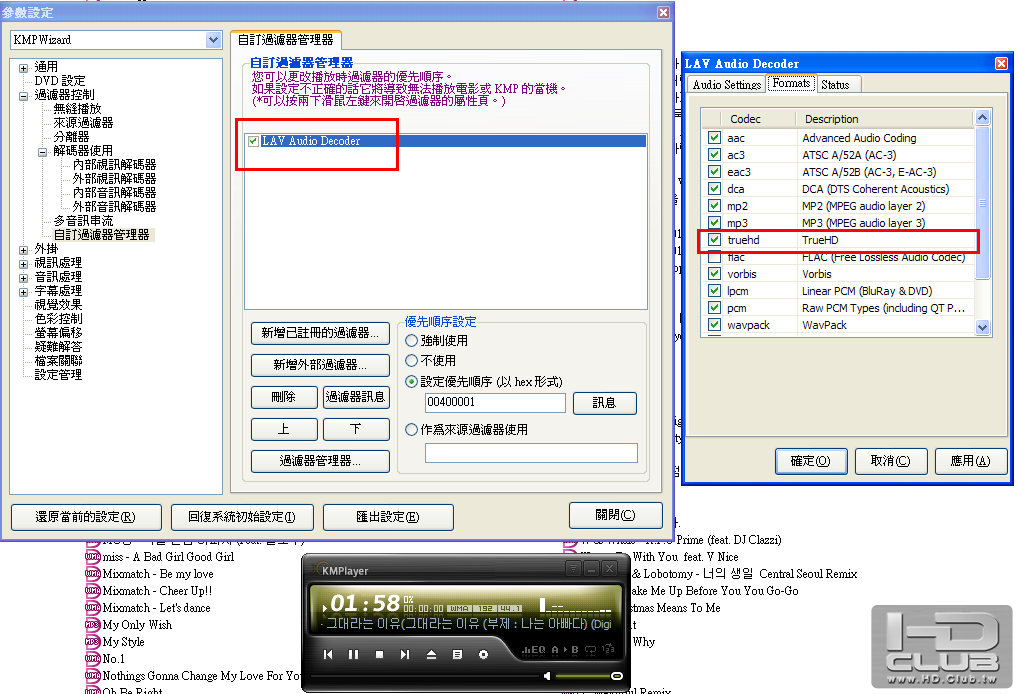Viewport: 1018px width, 694px height.
Task: Click file icon beside 'My Style'
Action: click(93, 641)
